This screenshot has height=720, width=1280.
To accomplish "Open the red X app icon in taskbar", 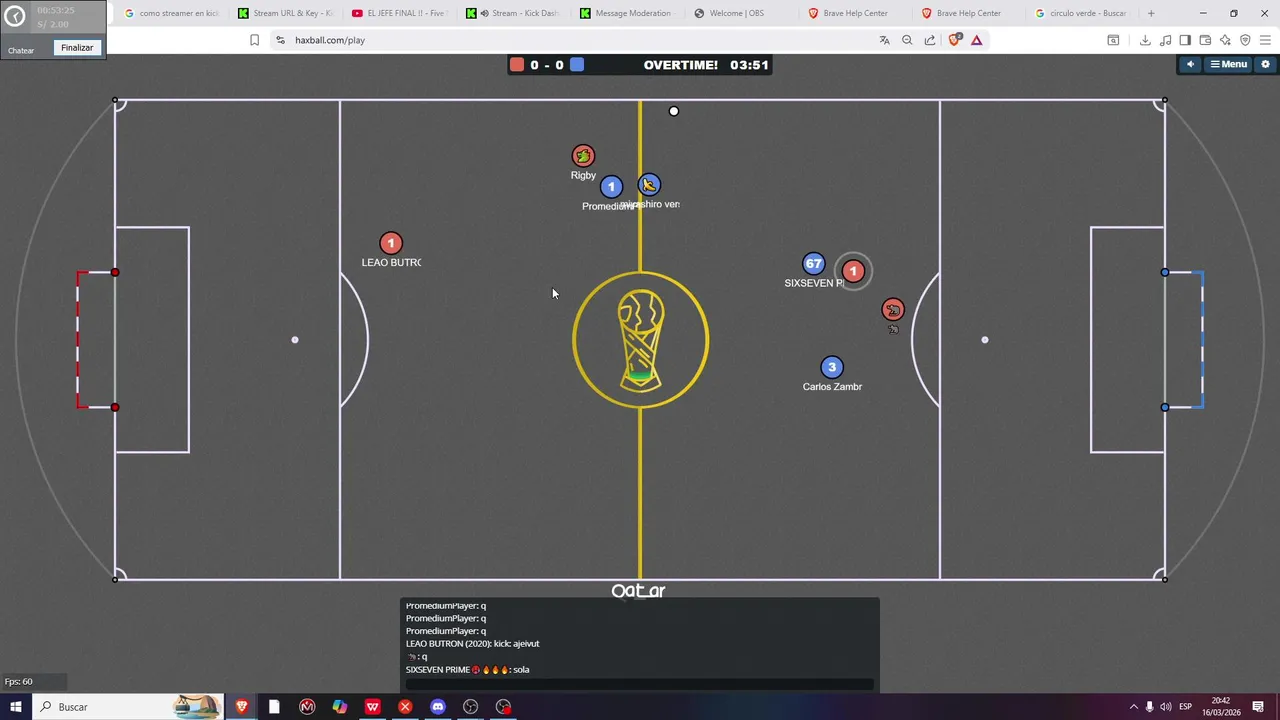I will (405, 707).
